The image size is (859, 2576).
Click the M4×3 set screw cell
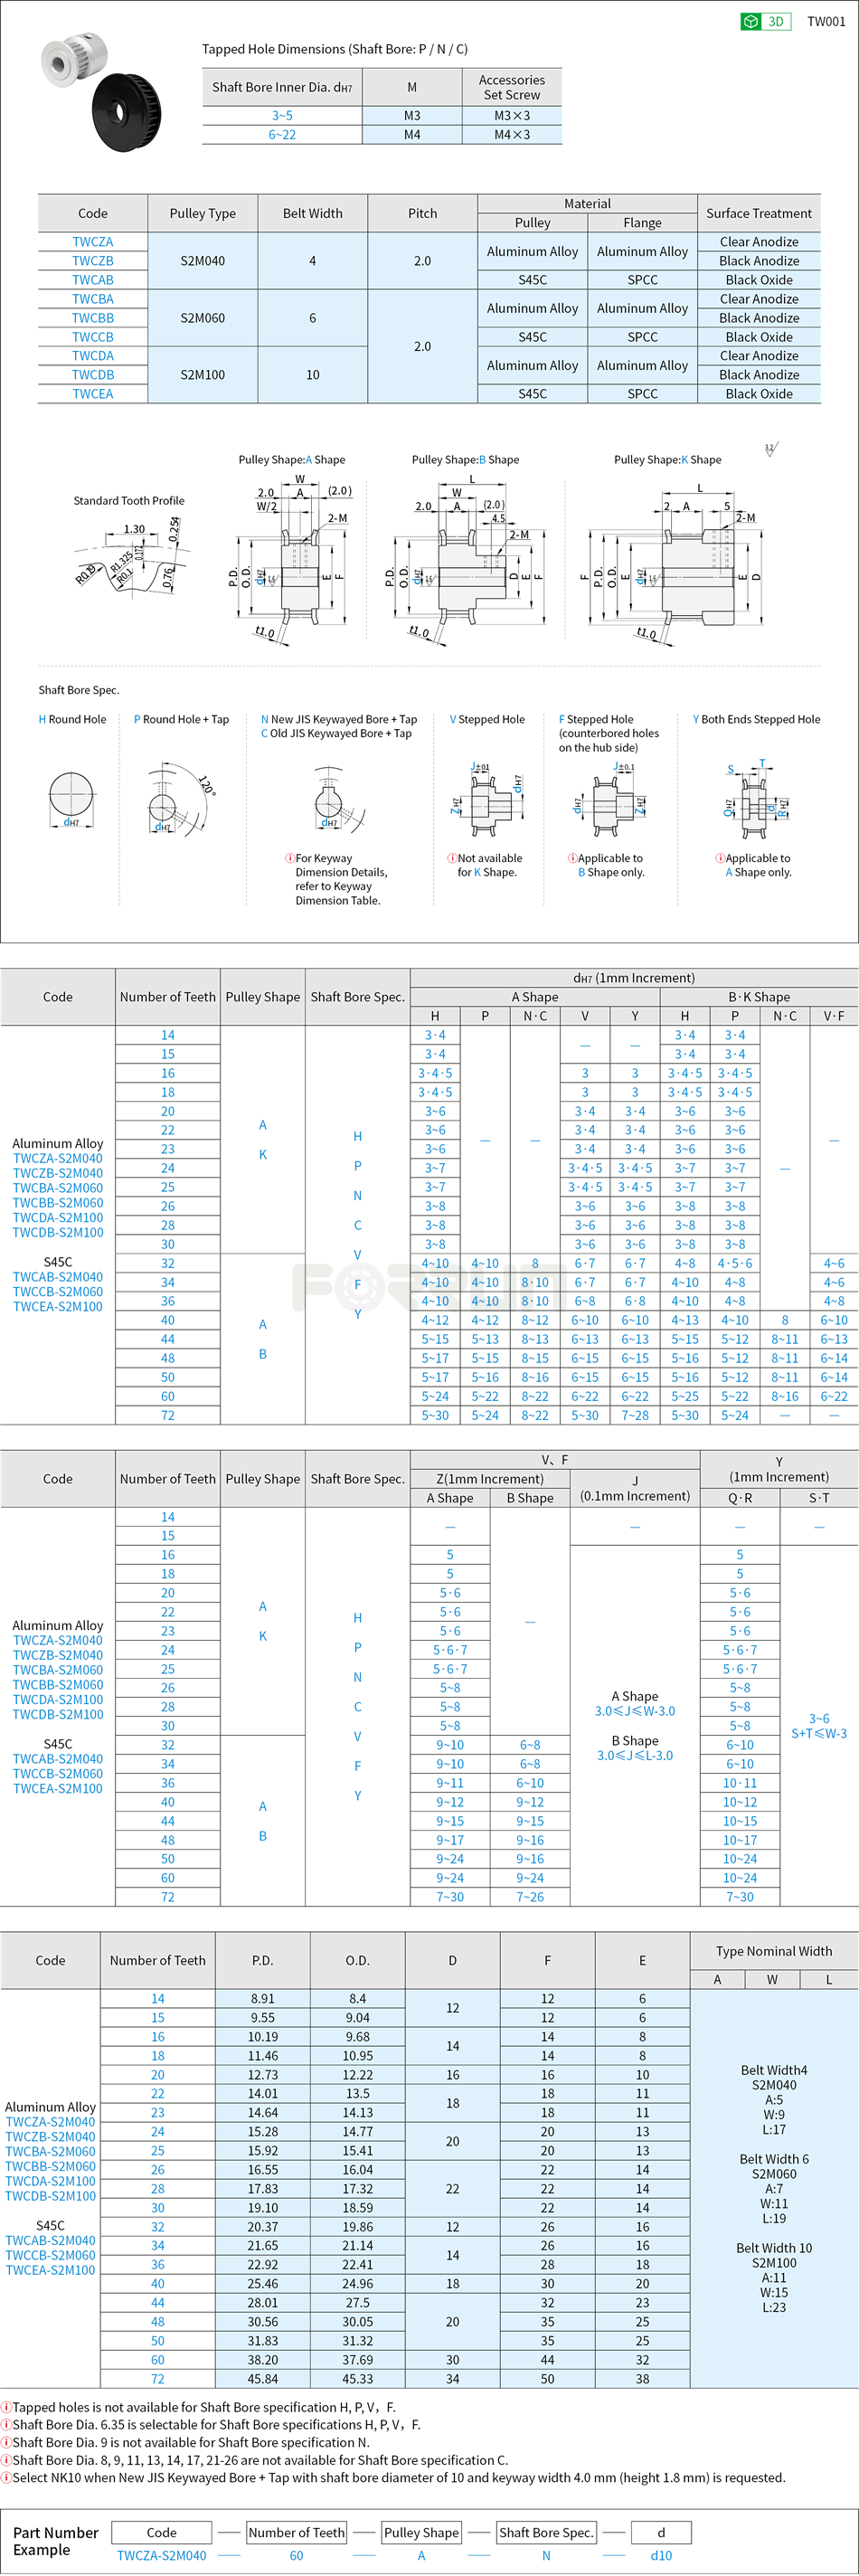tap(512, 134)
